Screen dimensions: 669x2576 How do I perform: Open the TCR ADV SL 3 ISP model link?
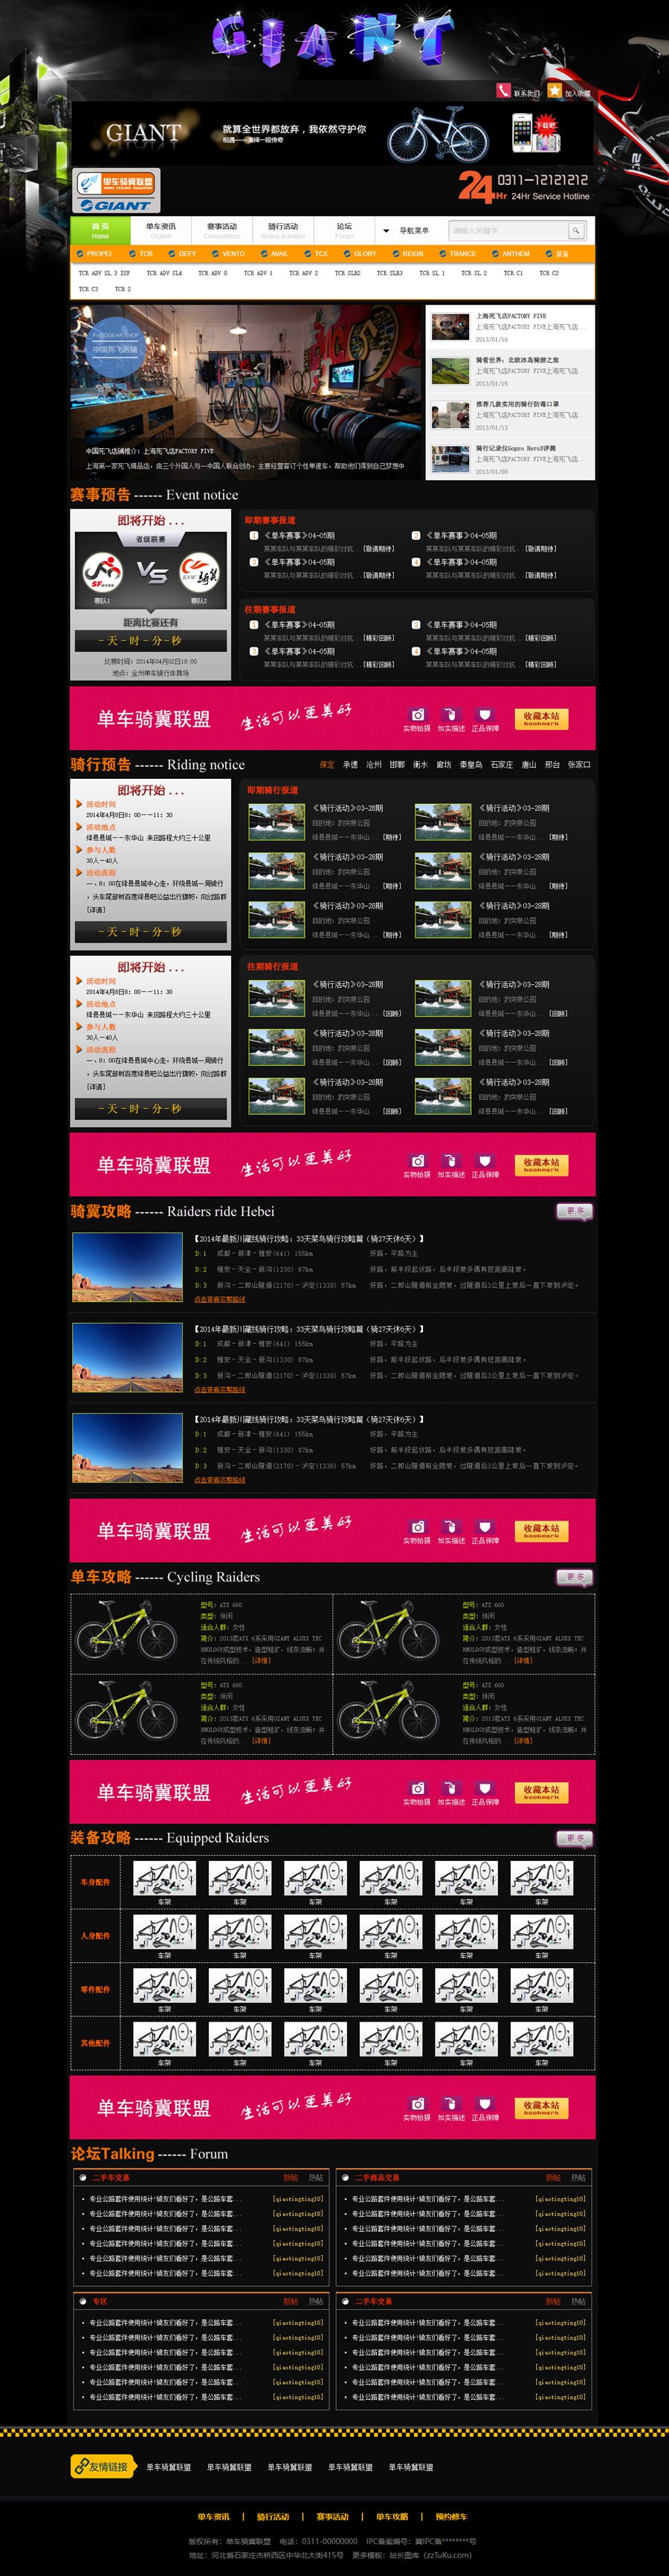(x=104, y=273)
